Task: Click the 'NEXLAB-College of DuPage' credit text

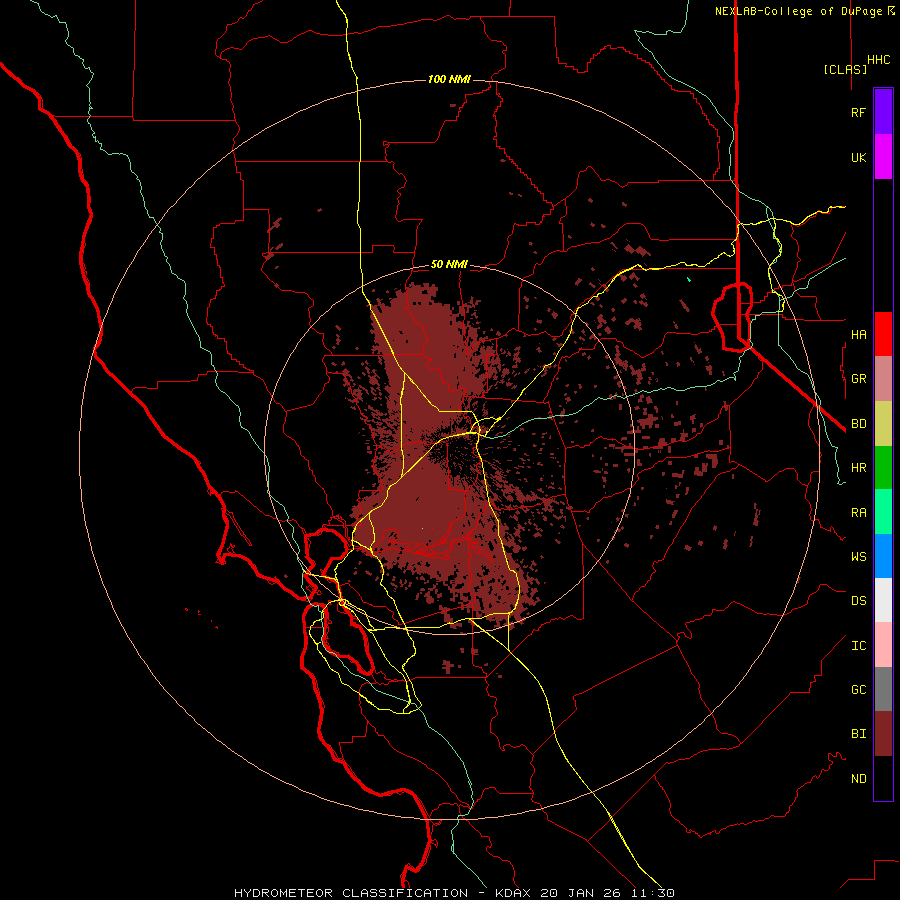Action: pyautogui.click(x=798, y=11)
